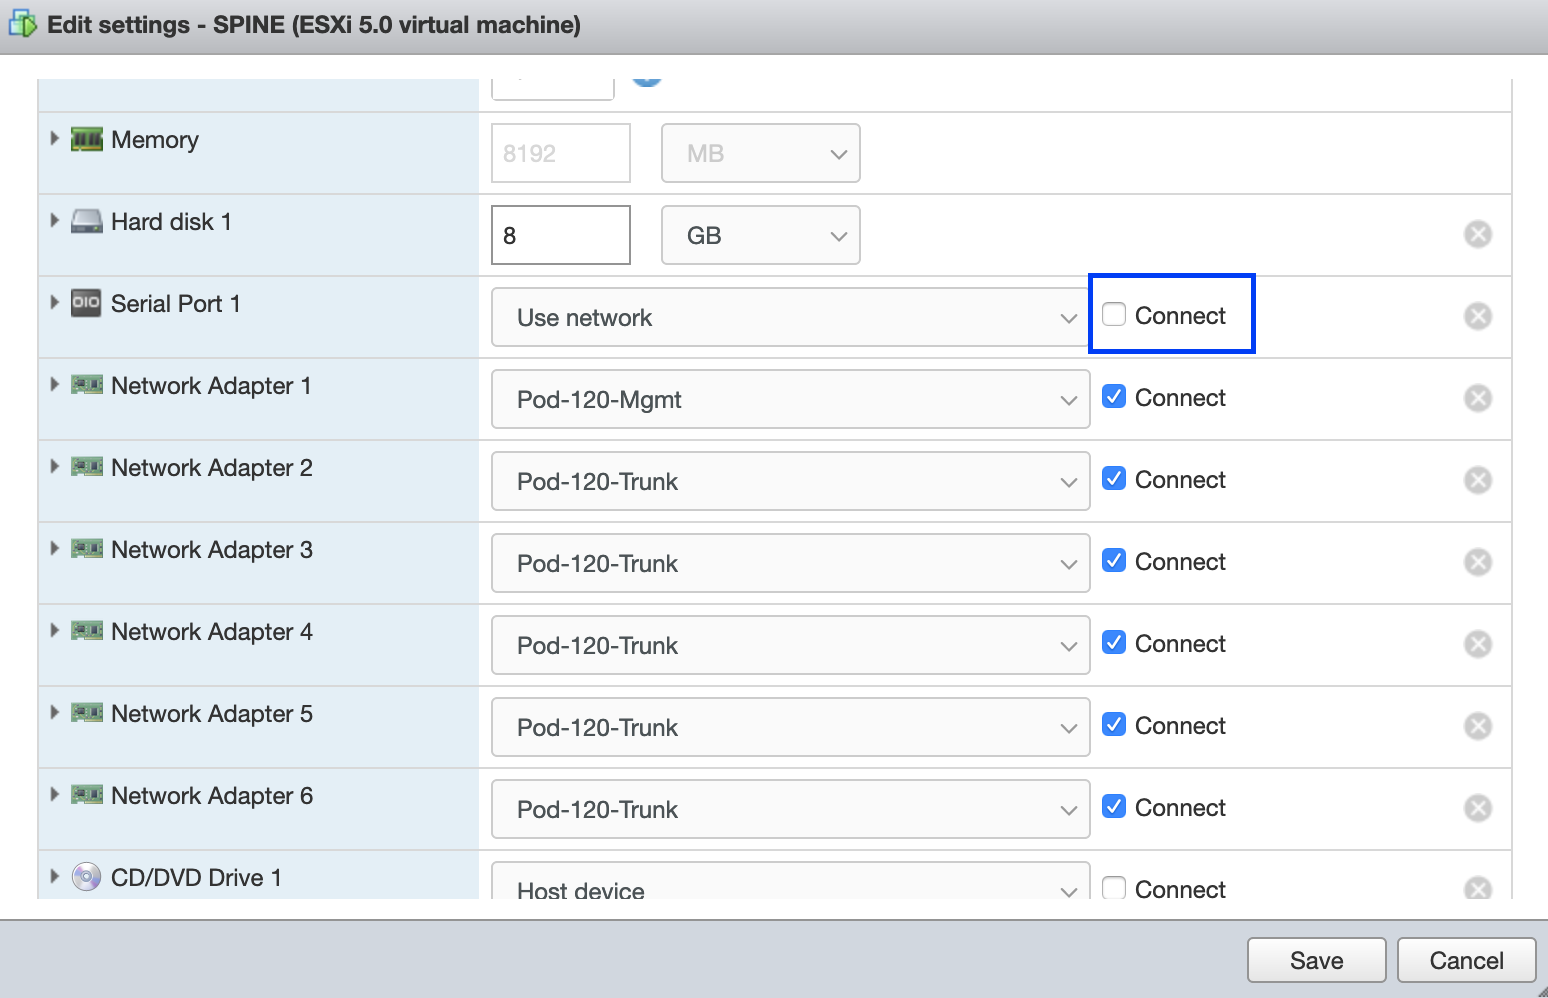
Task: Remove Network Adapter 6 with its X icon
Action: [1477, 808]
